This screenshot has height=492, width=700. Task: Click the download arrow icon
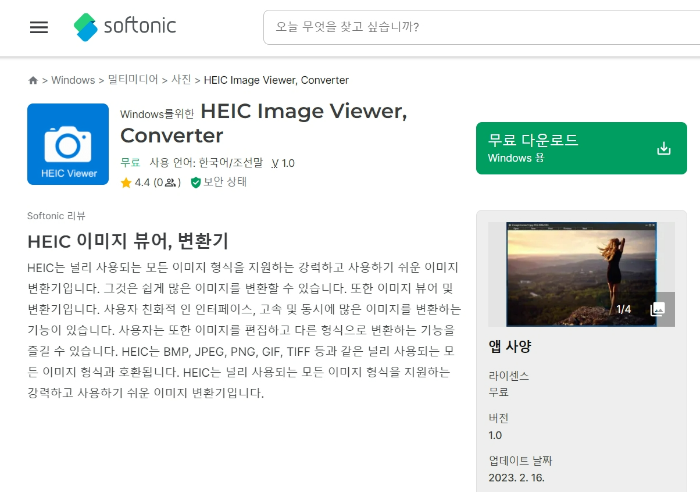664,148
